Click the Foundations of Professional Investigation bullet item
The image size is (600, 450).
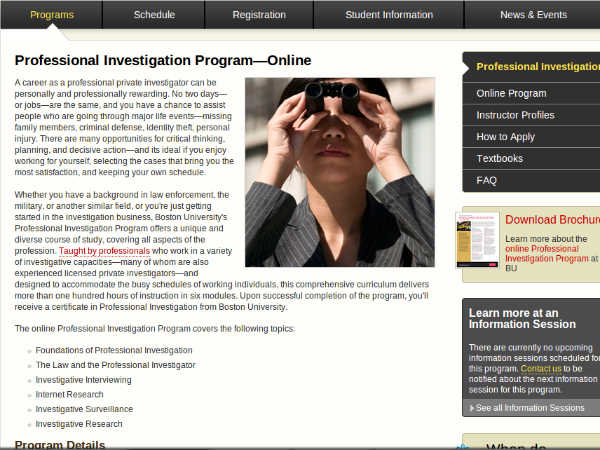point(114,350)
